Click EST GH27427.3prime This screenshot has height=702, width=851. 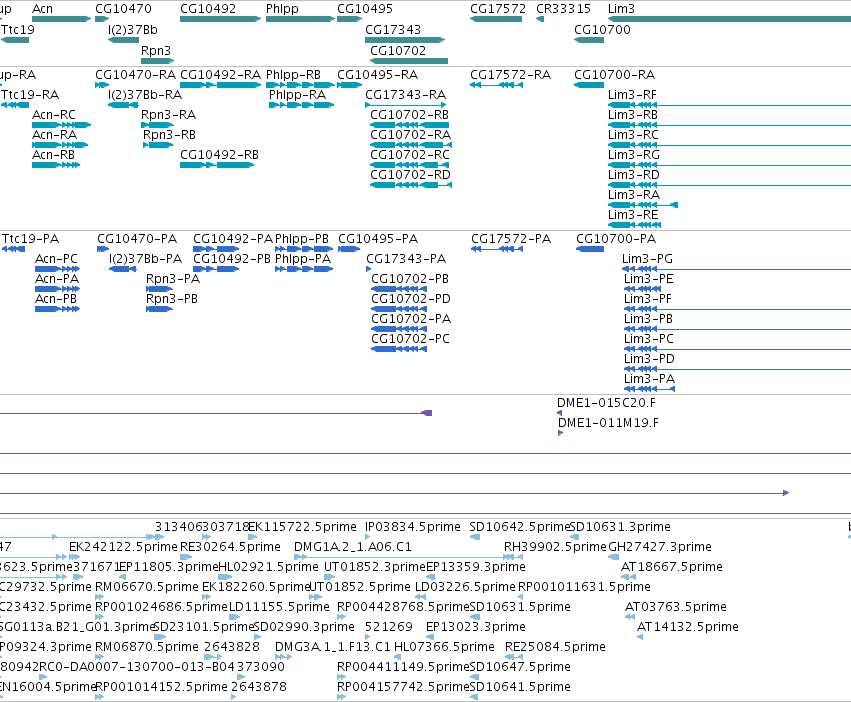[660, 547]
